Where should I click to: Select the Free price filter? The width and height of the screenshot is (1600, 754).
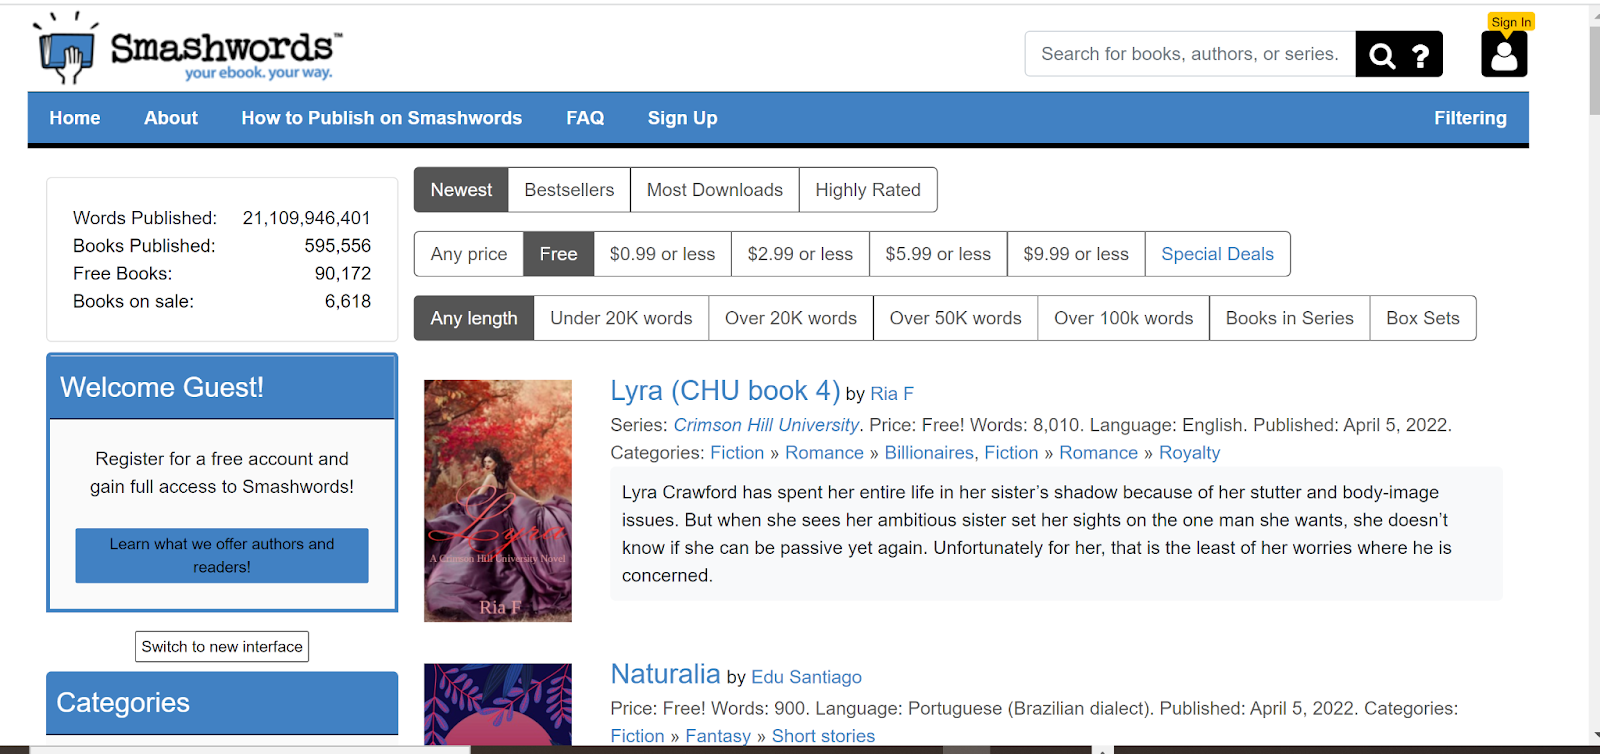point(558,254)
